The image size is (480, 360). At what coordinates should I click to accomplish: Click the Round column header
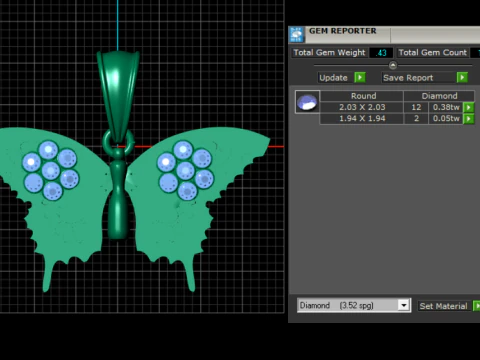363,96
